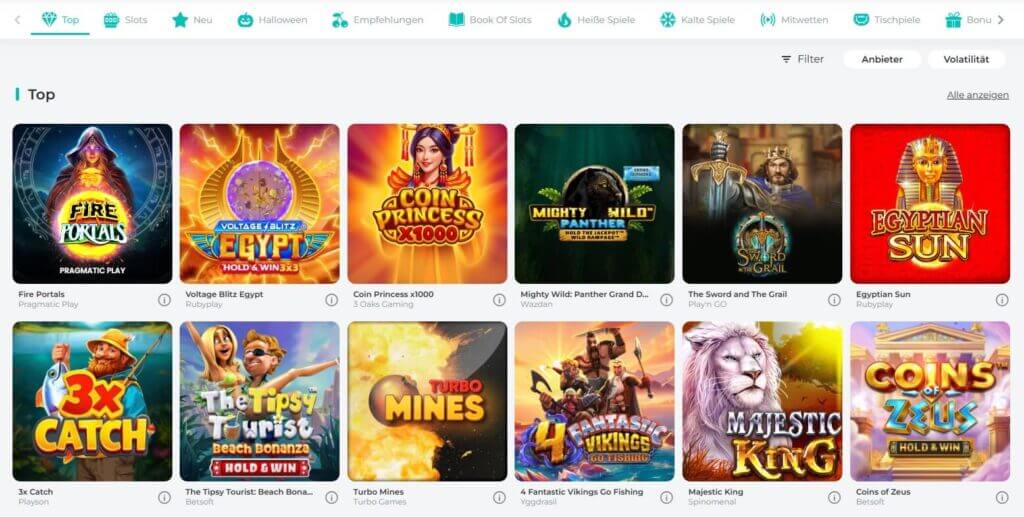The image size is (1024, 517).
Task: Open info icon for Voltage Blitz Egypt
Action: coord(332,300)
